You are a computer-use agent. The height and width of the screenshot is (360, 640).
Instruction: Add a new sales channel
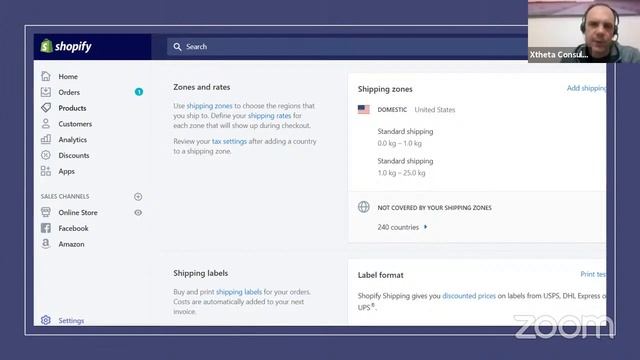(x=138, y=197)
